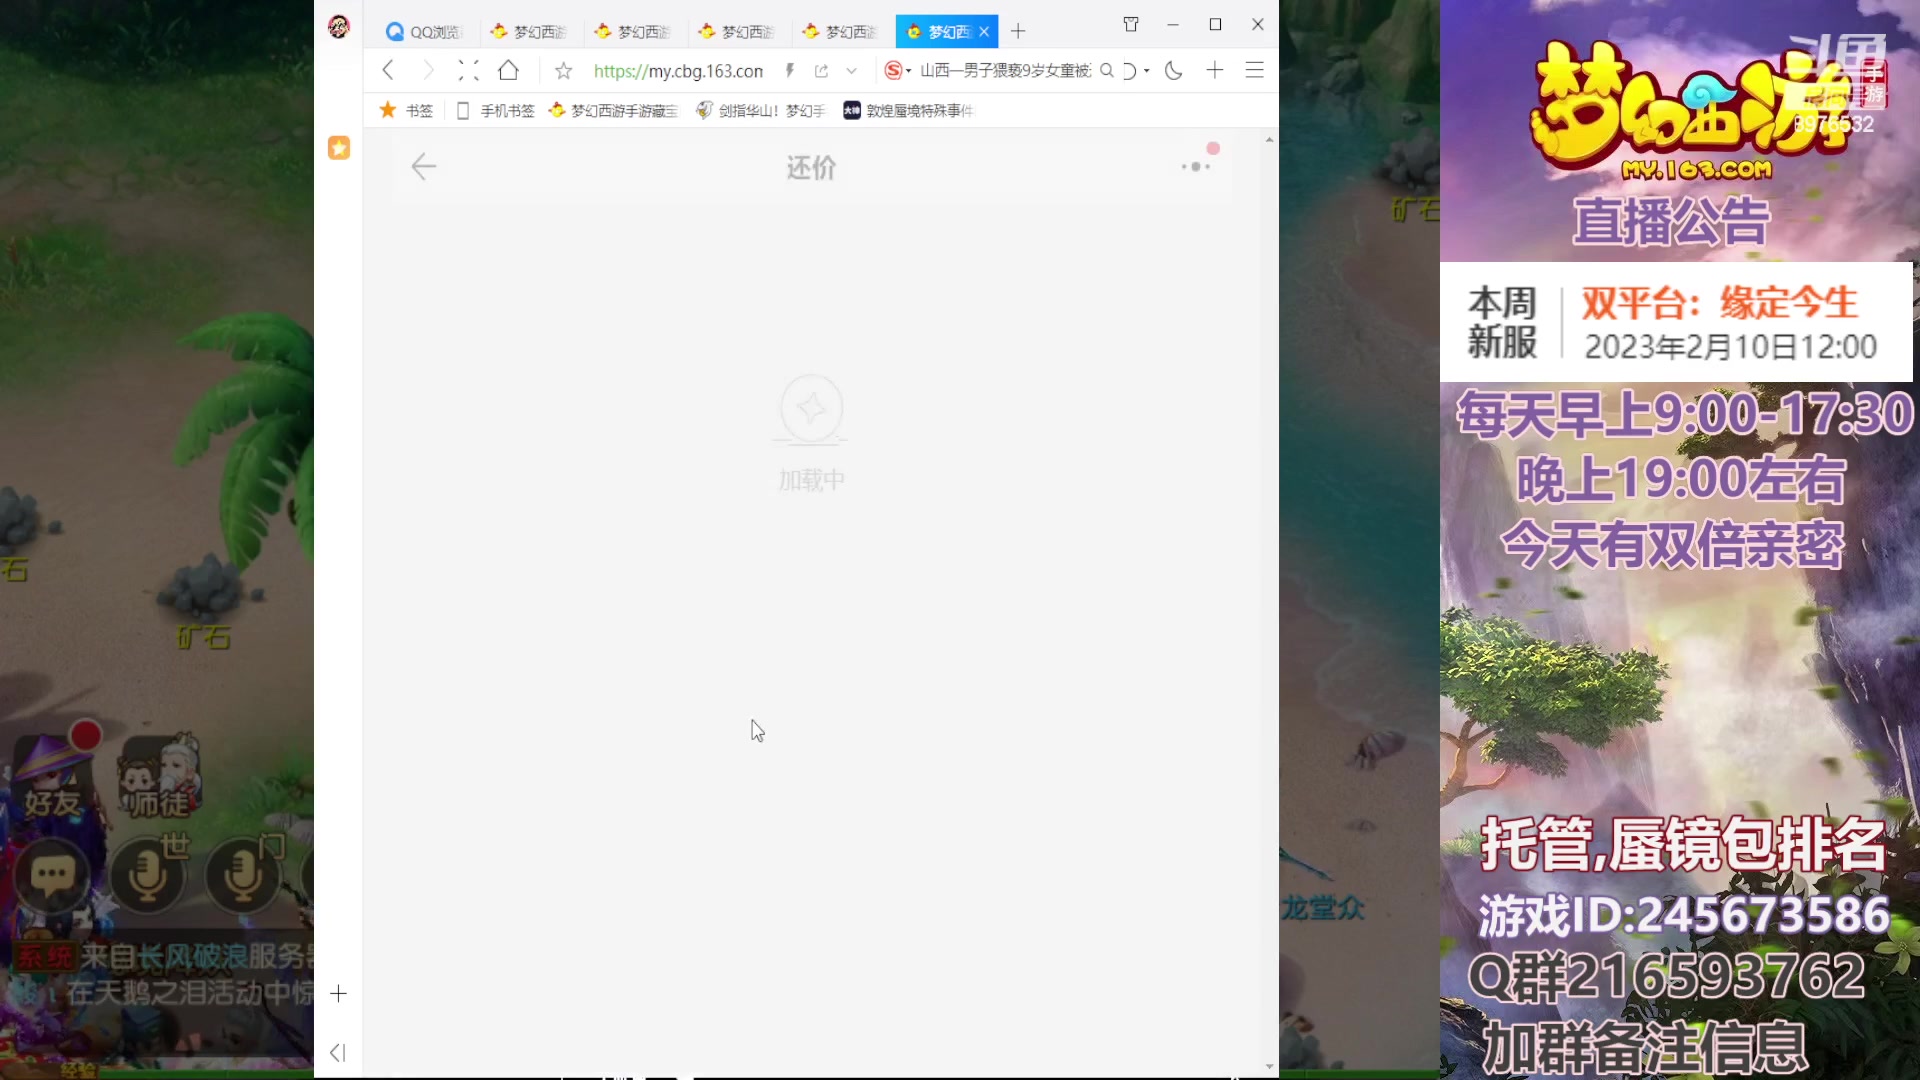This screenshot has height=1080, width=1920.
Task: Switch to the QQ浏览 tab
Action: (424, 32)
